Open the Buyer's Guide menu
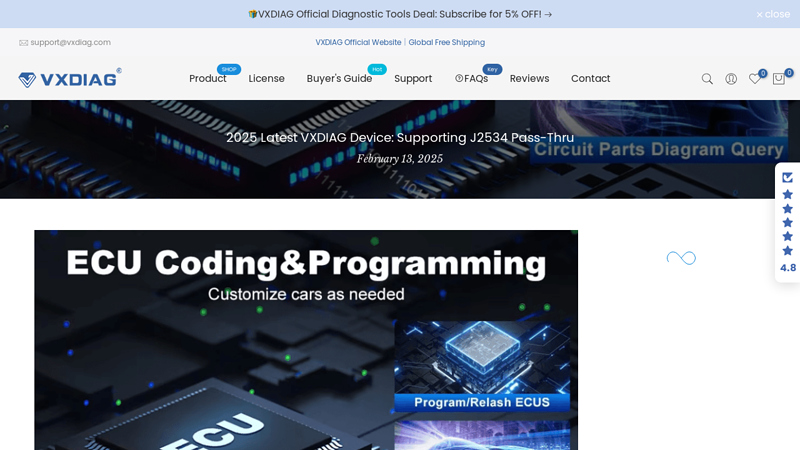Image resolution: width=800 pixels, height=450 pixels. [x=339, y=79]
